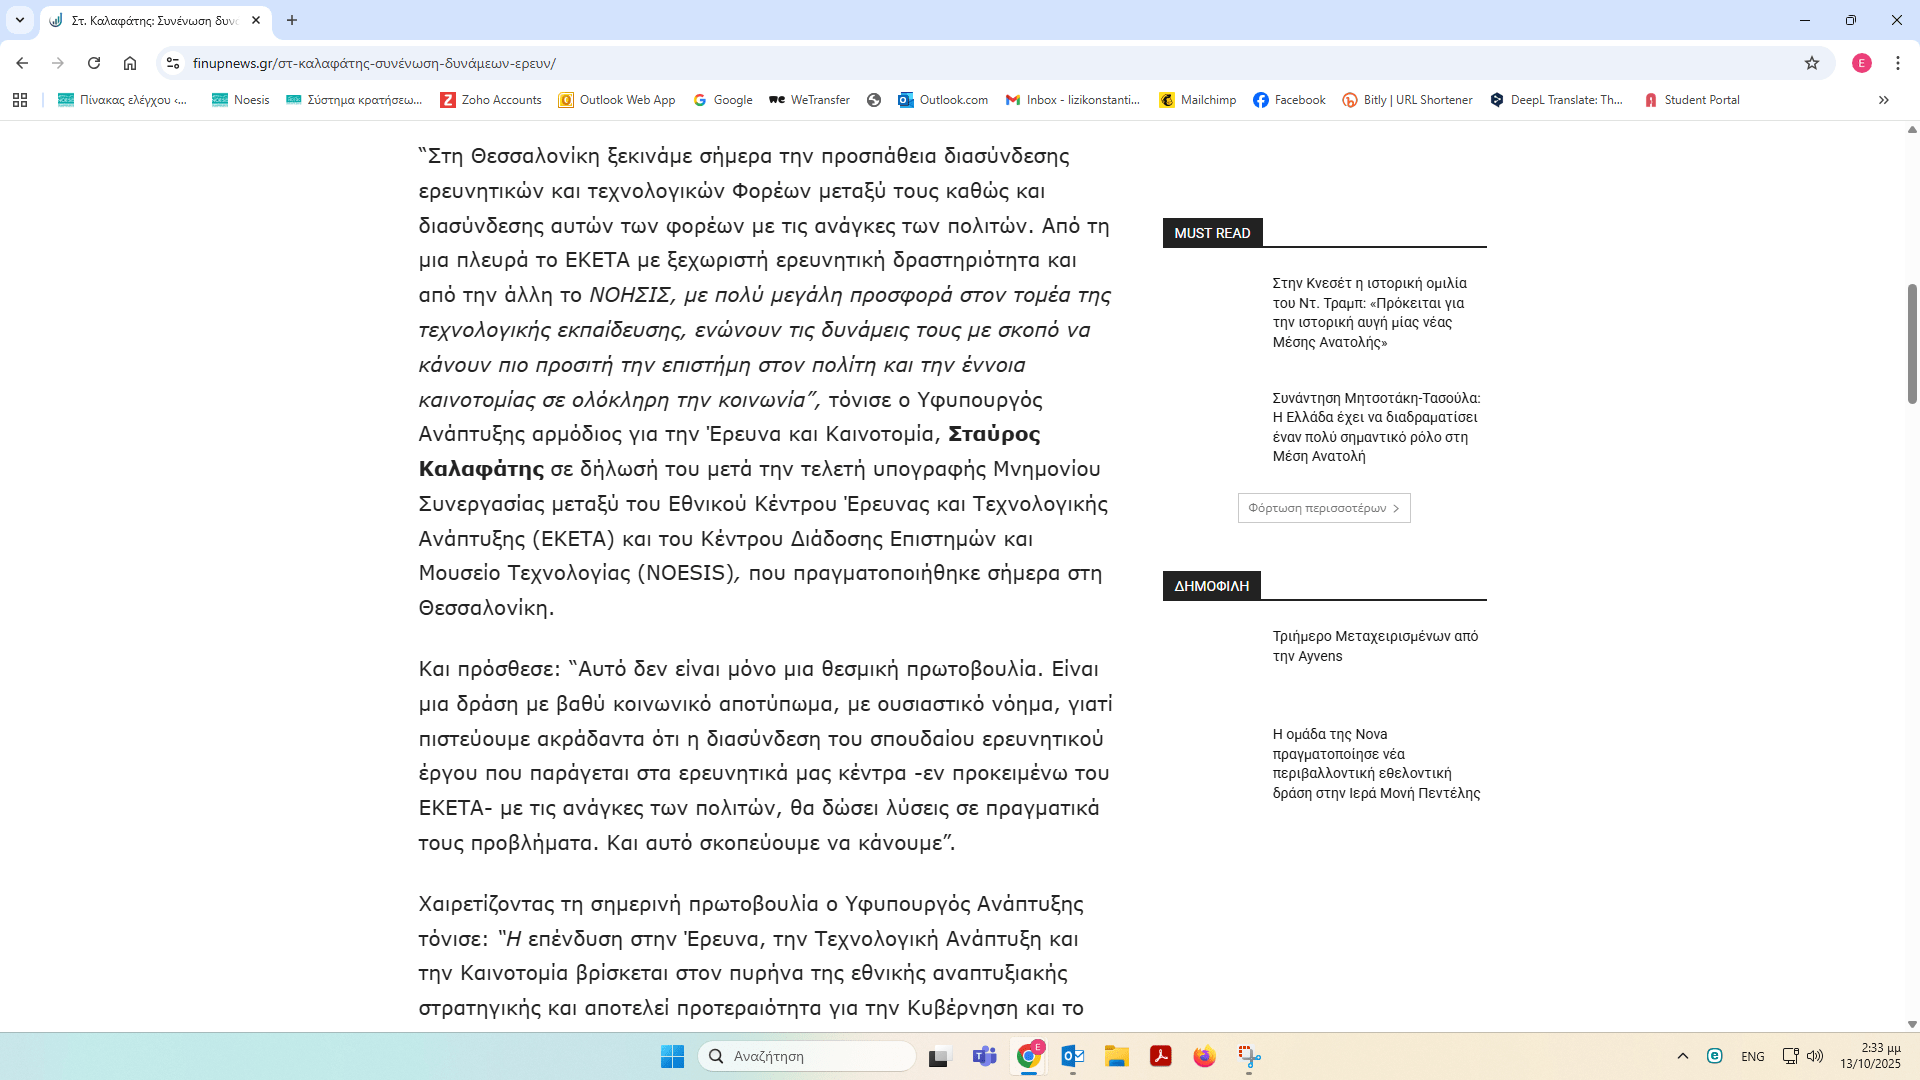Click page vertical scrollbar thumb
The image size is (1920, 1080).
tap(1911, 343)
